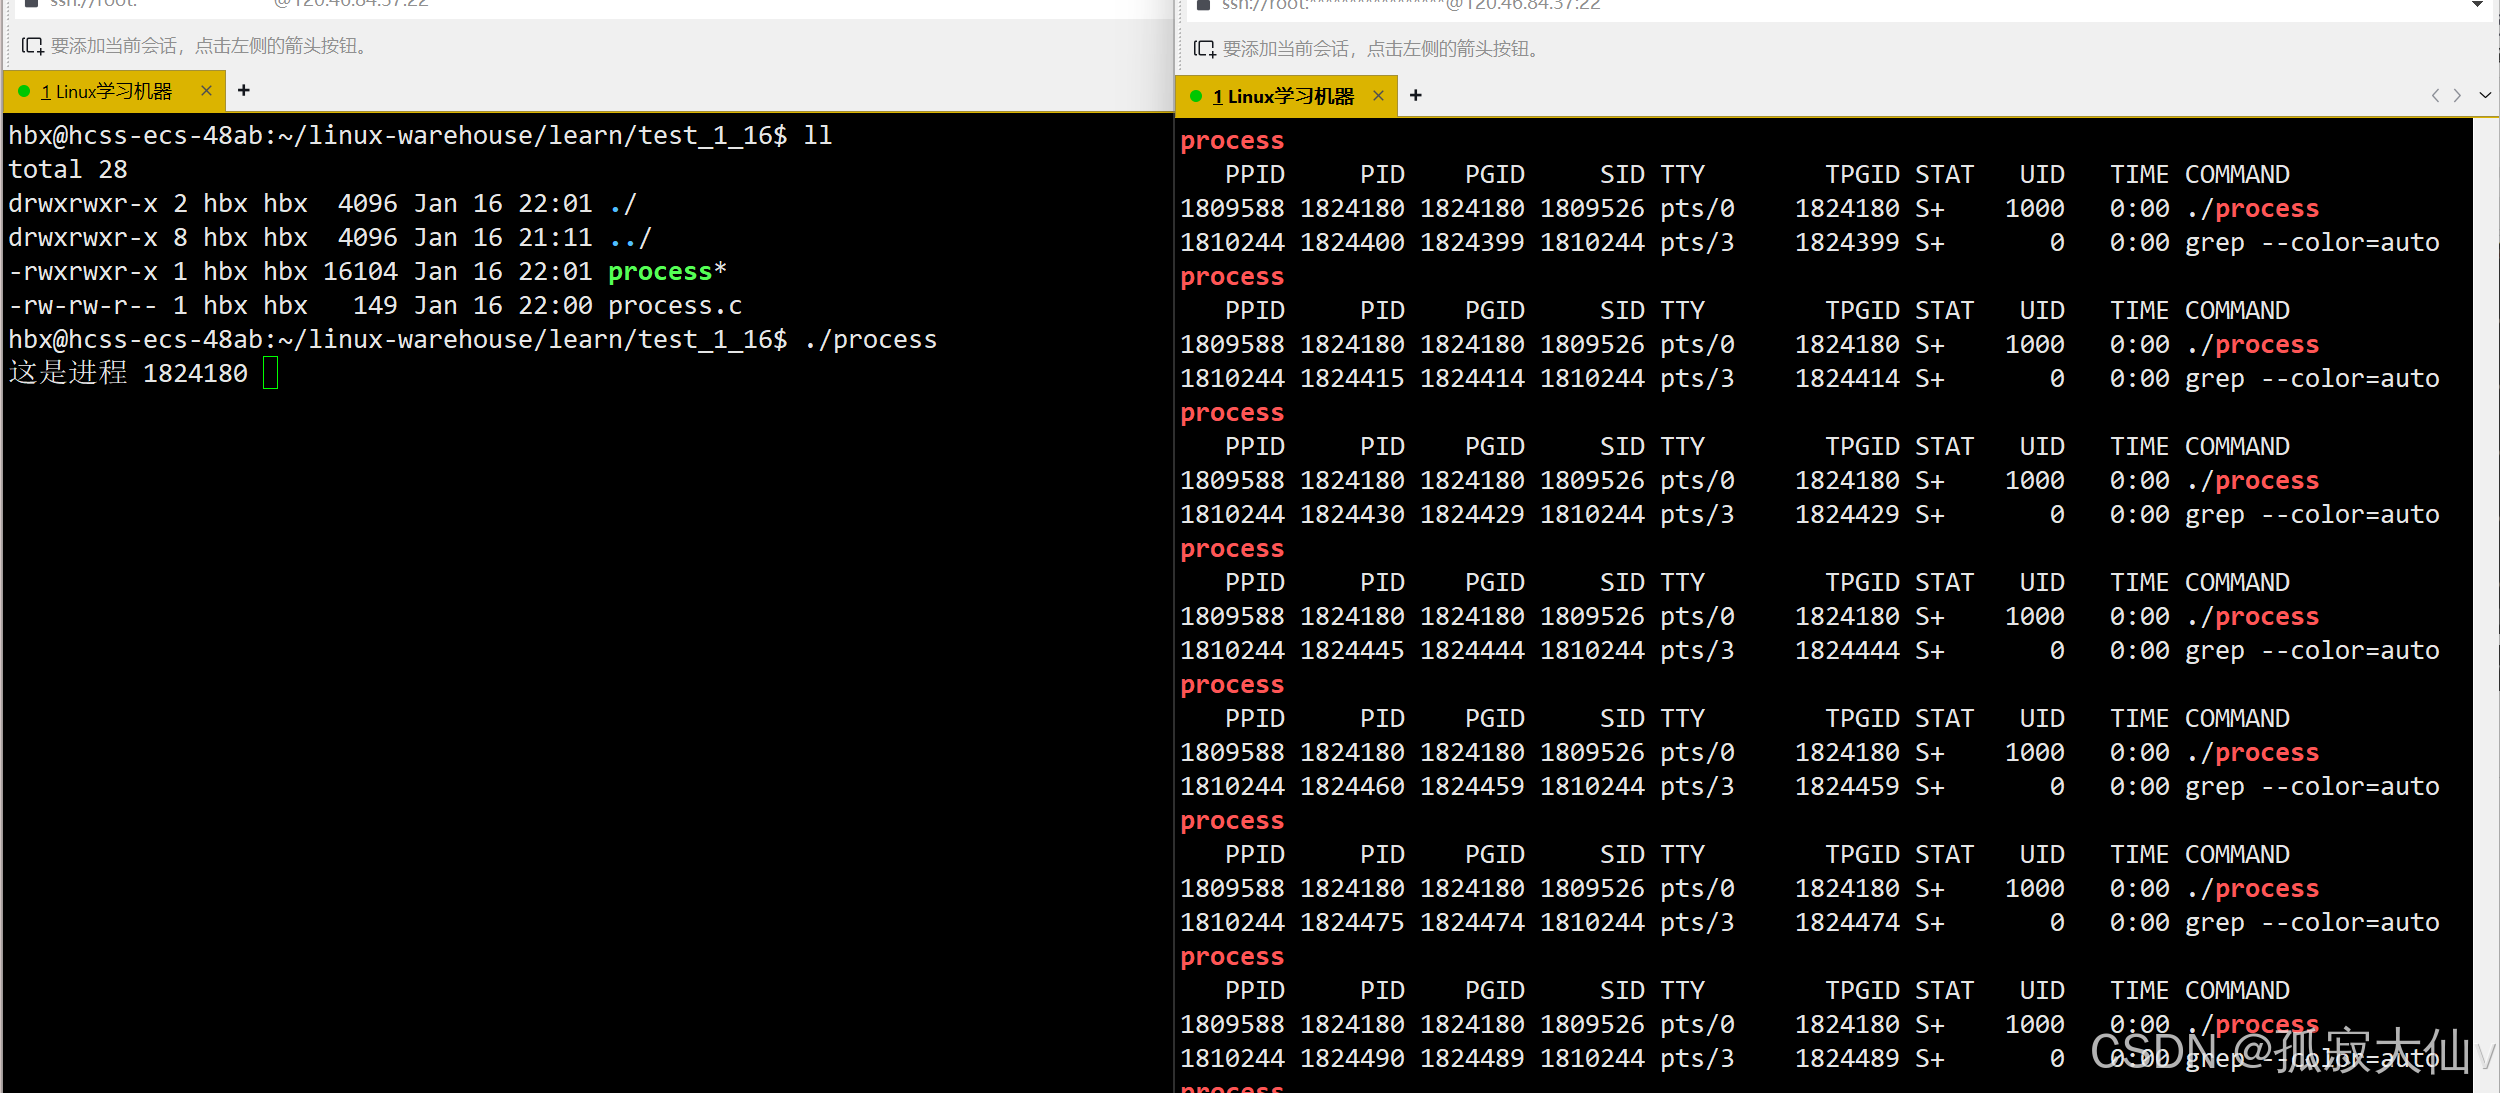
Task: Click the green process* file entry
Action: pos(667,271)
